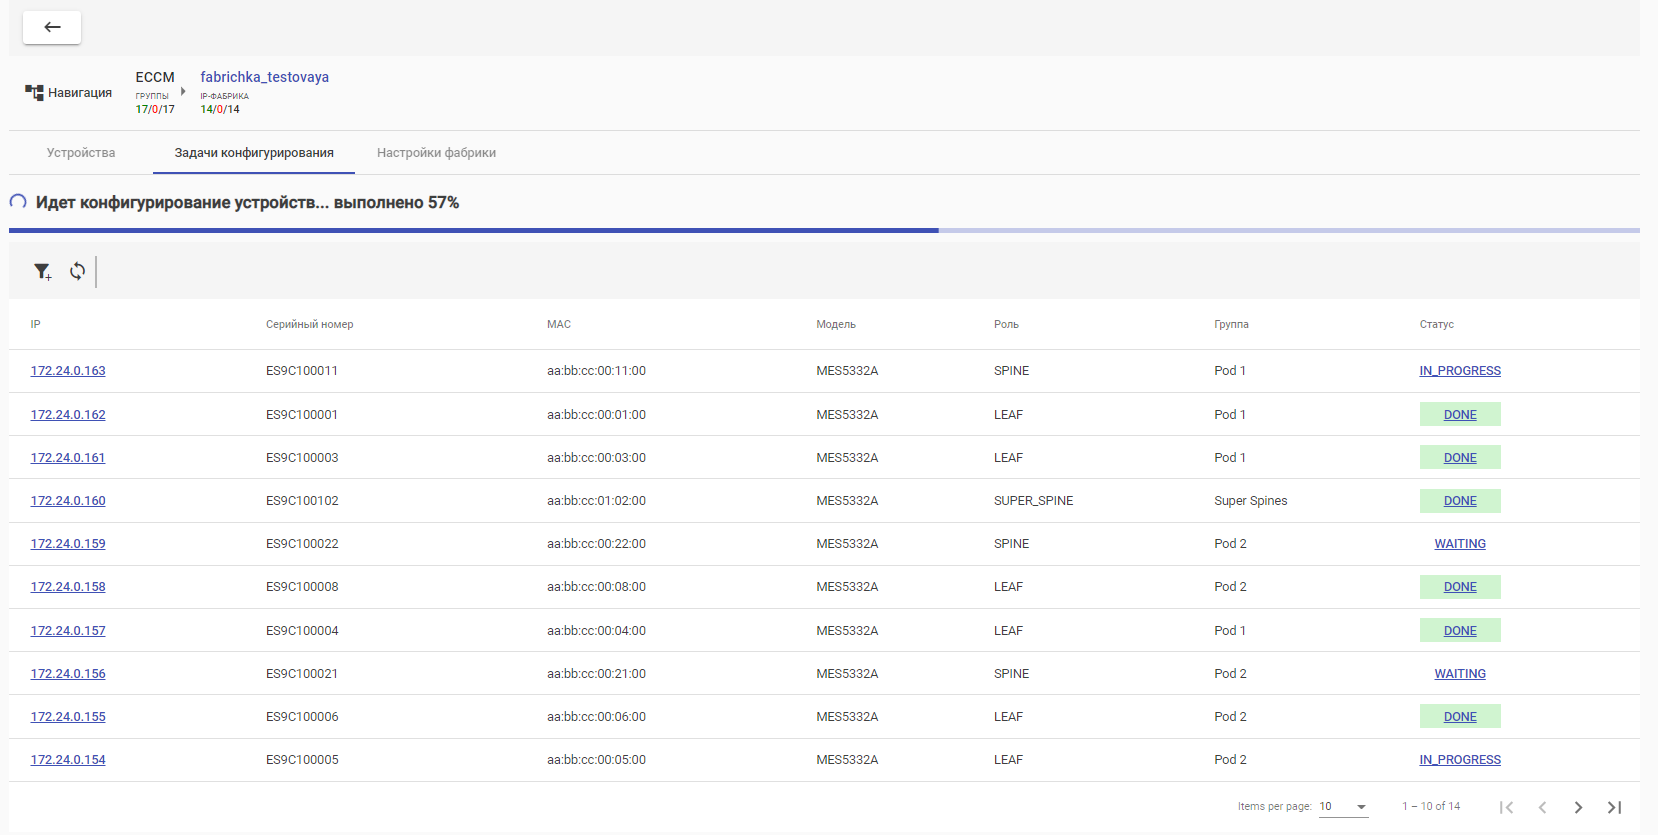
Task: Select the ECCM group breadcrumb
Action: pos(155,77)
